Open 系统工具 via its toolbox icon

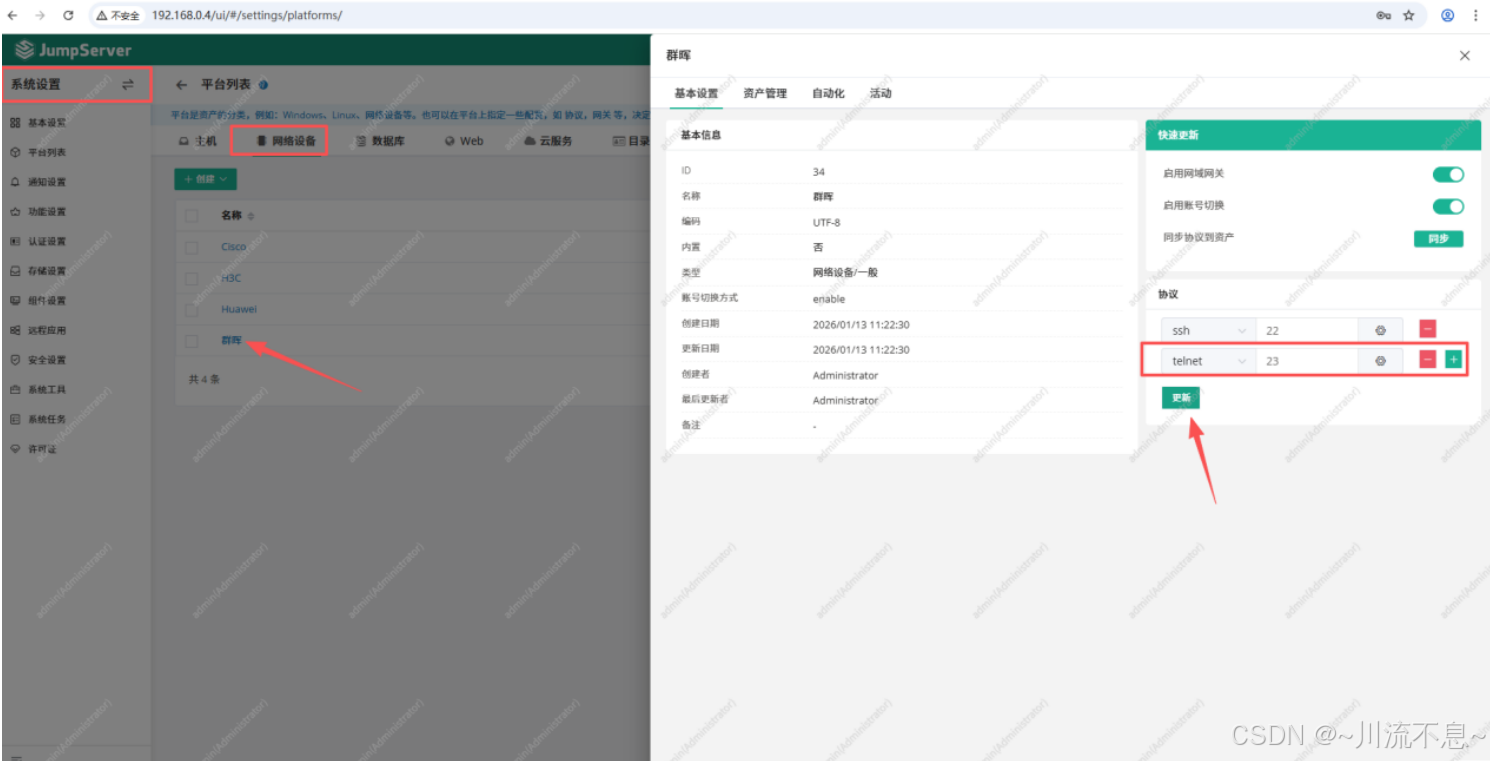15,389
